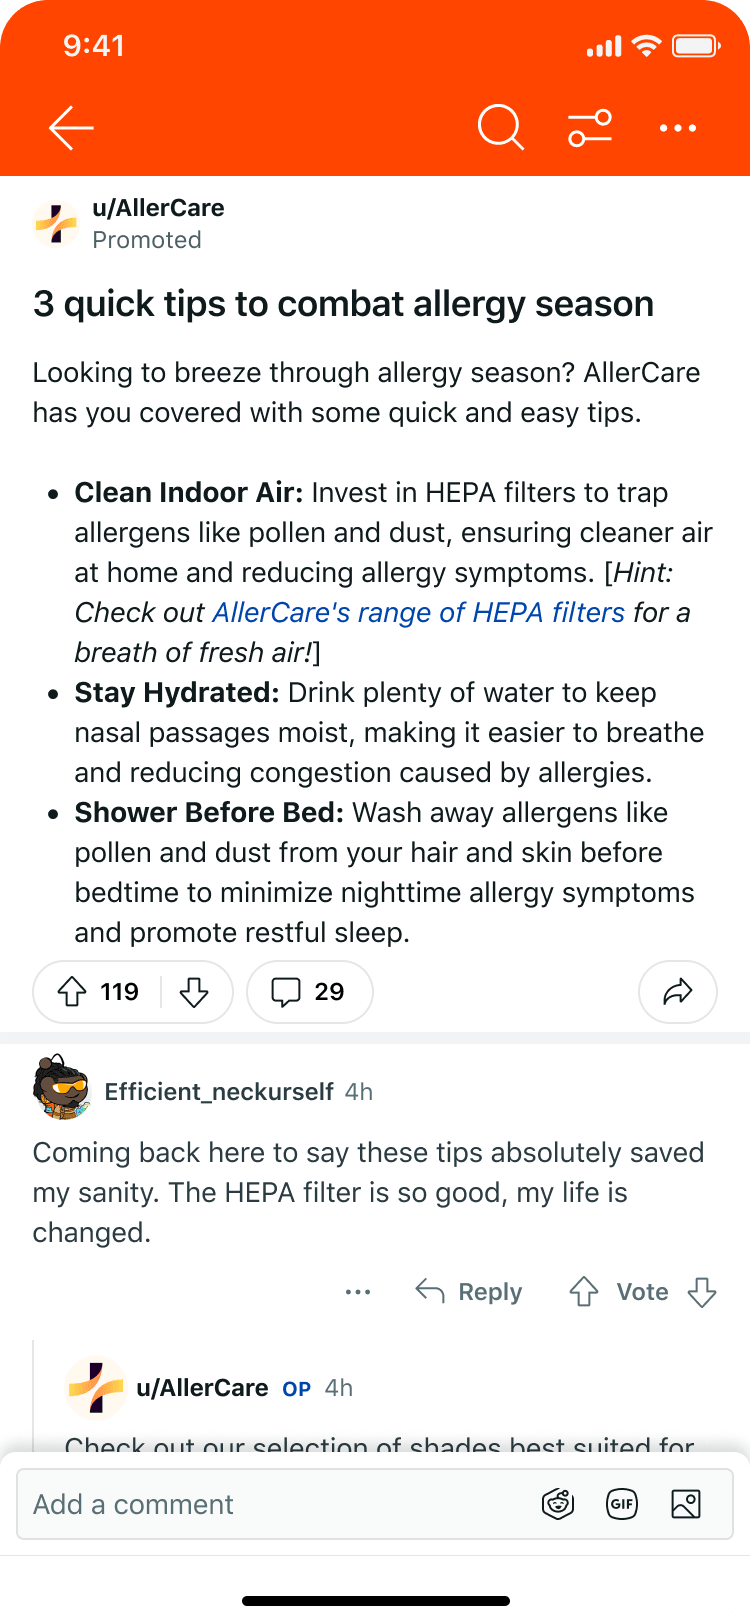This screenshot has width=750, height=1624.
Task: Downvote the promoted AllerCare post
Action: click(x=196, y=991)
